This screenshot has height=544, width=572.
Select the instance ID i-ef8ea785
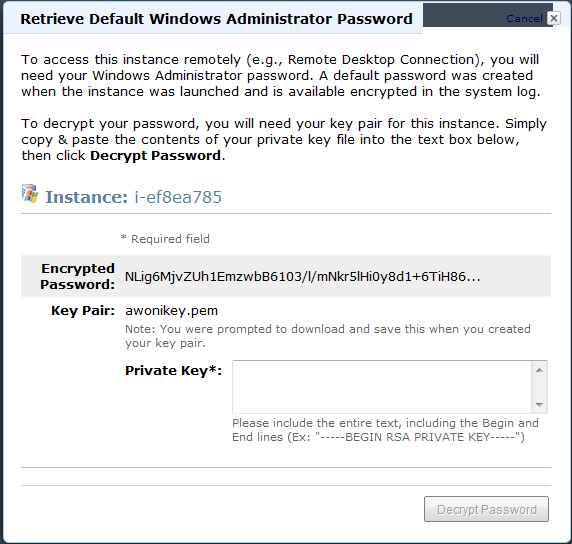click(178, 197)
